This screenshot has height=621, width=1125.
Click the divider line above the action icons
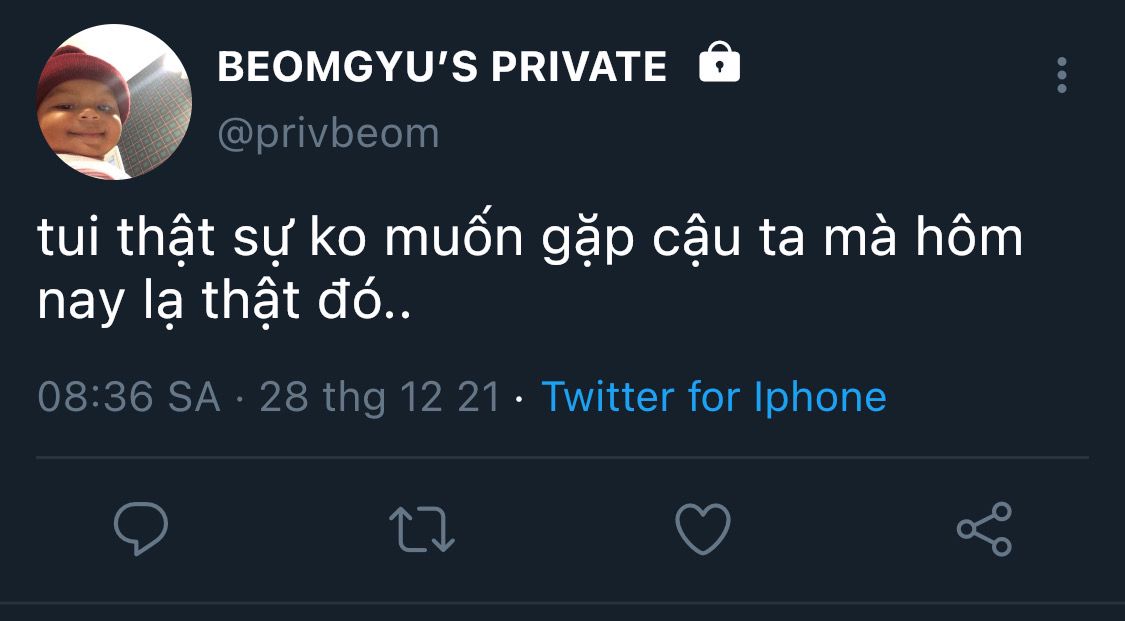click(562, 458)
